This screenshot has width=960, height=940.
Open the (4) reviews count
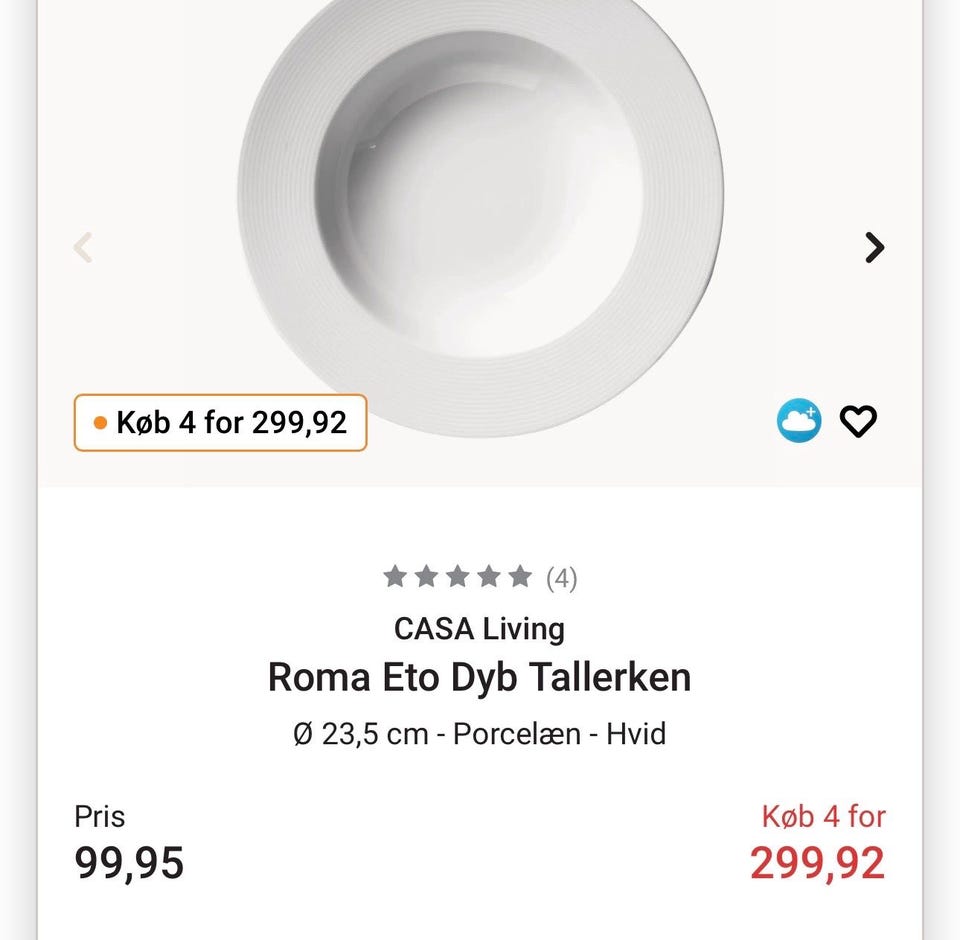tap(561, 578)
